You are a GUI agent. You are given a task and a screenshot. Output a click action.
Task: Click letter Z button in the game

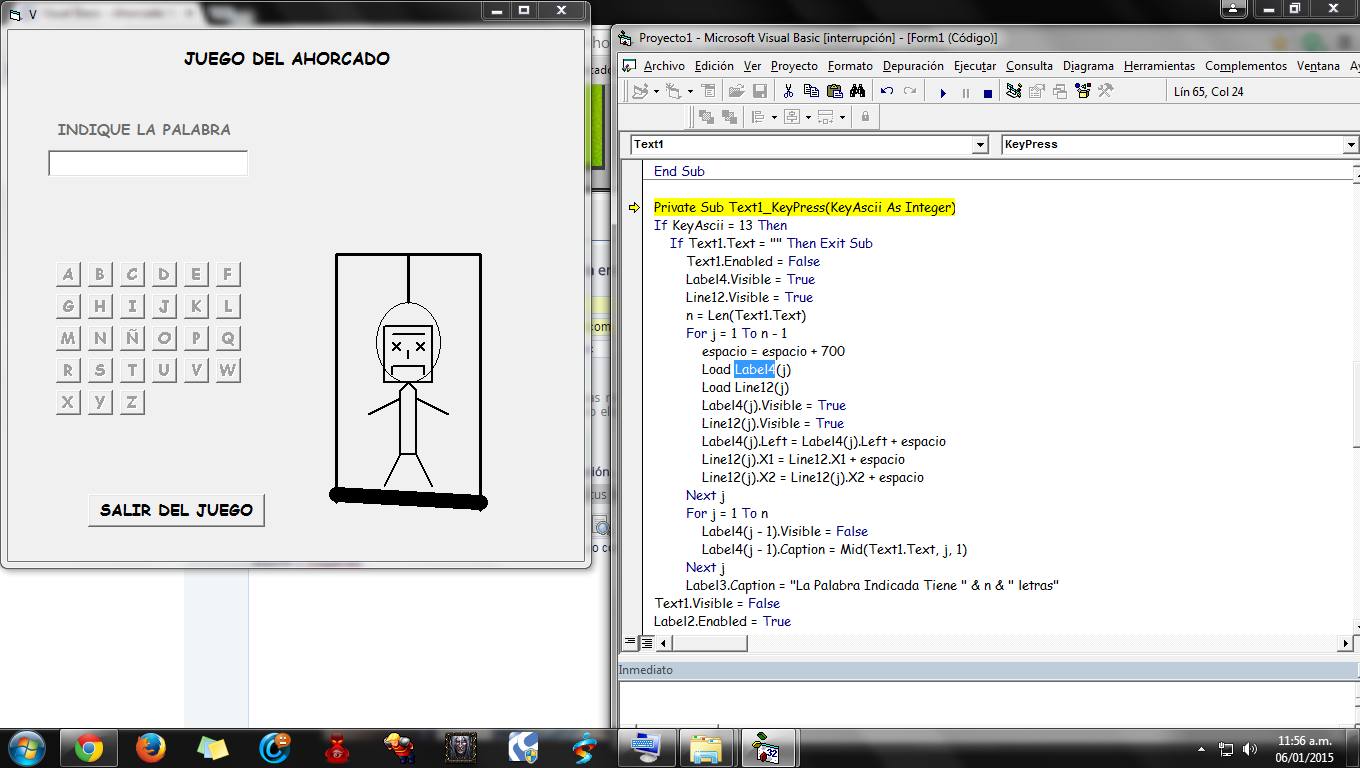click(132, 403)
